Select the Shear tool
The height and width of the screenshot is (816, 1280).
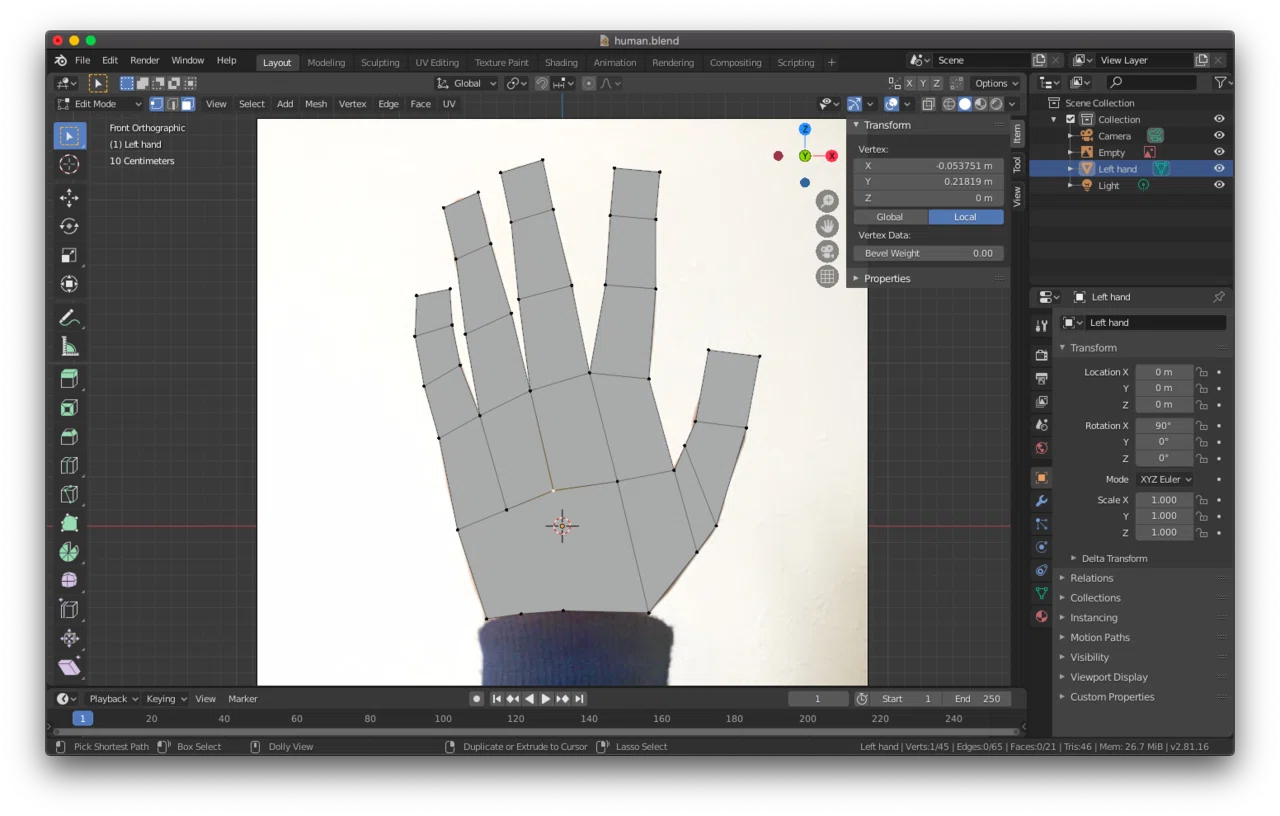point(69,667)
